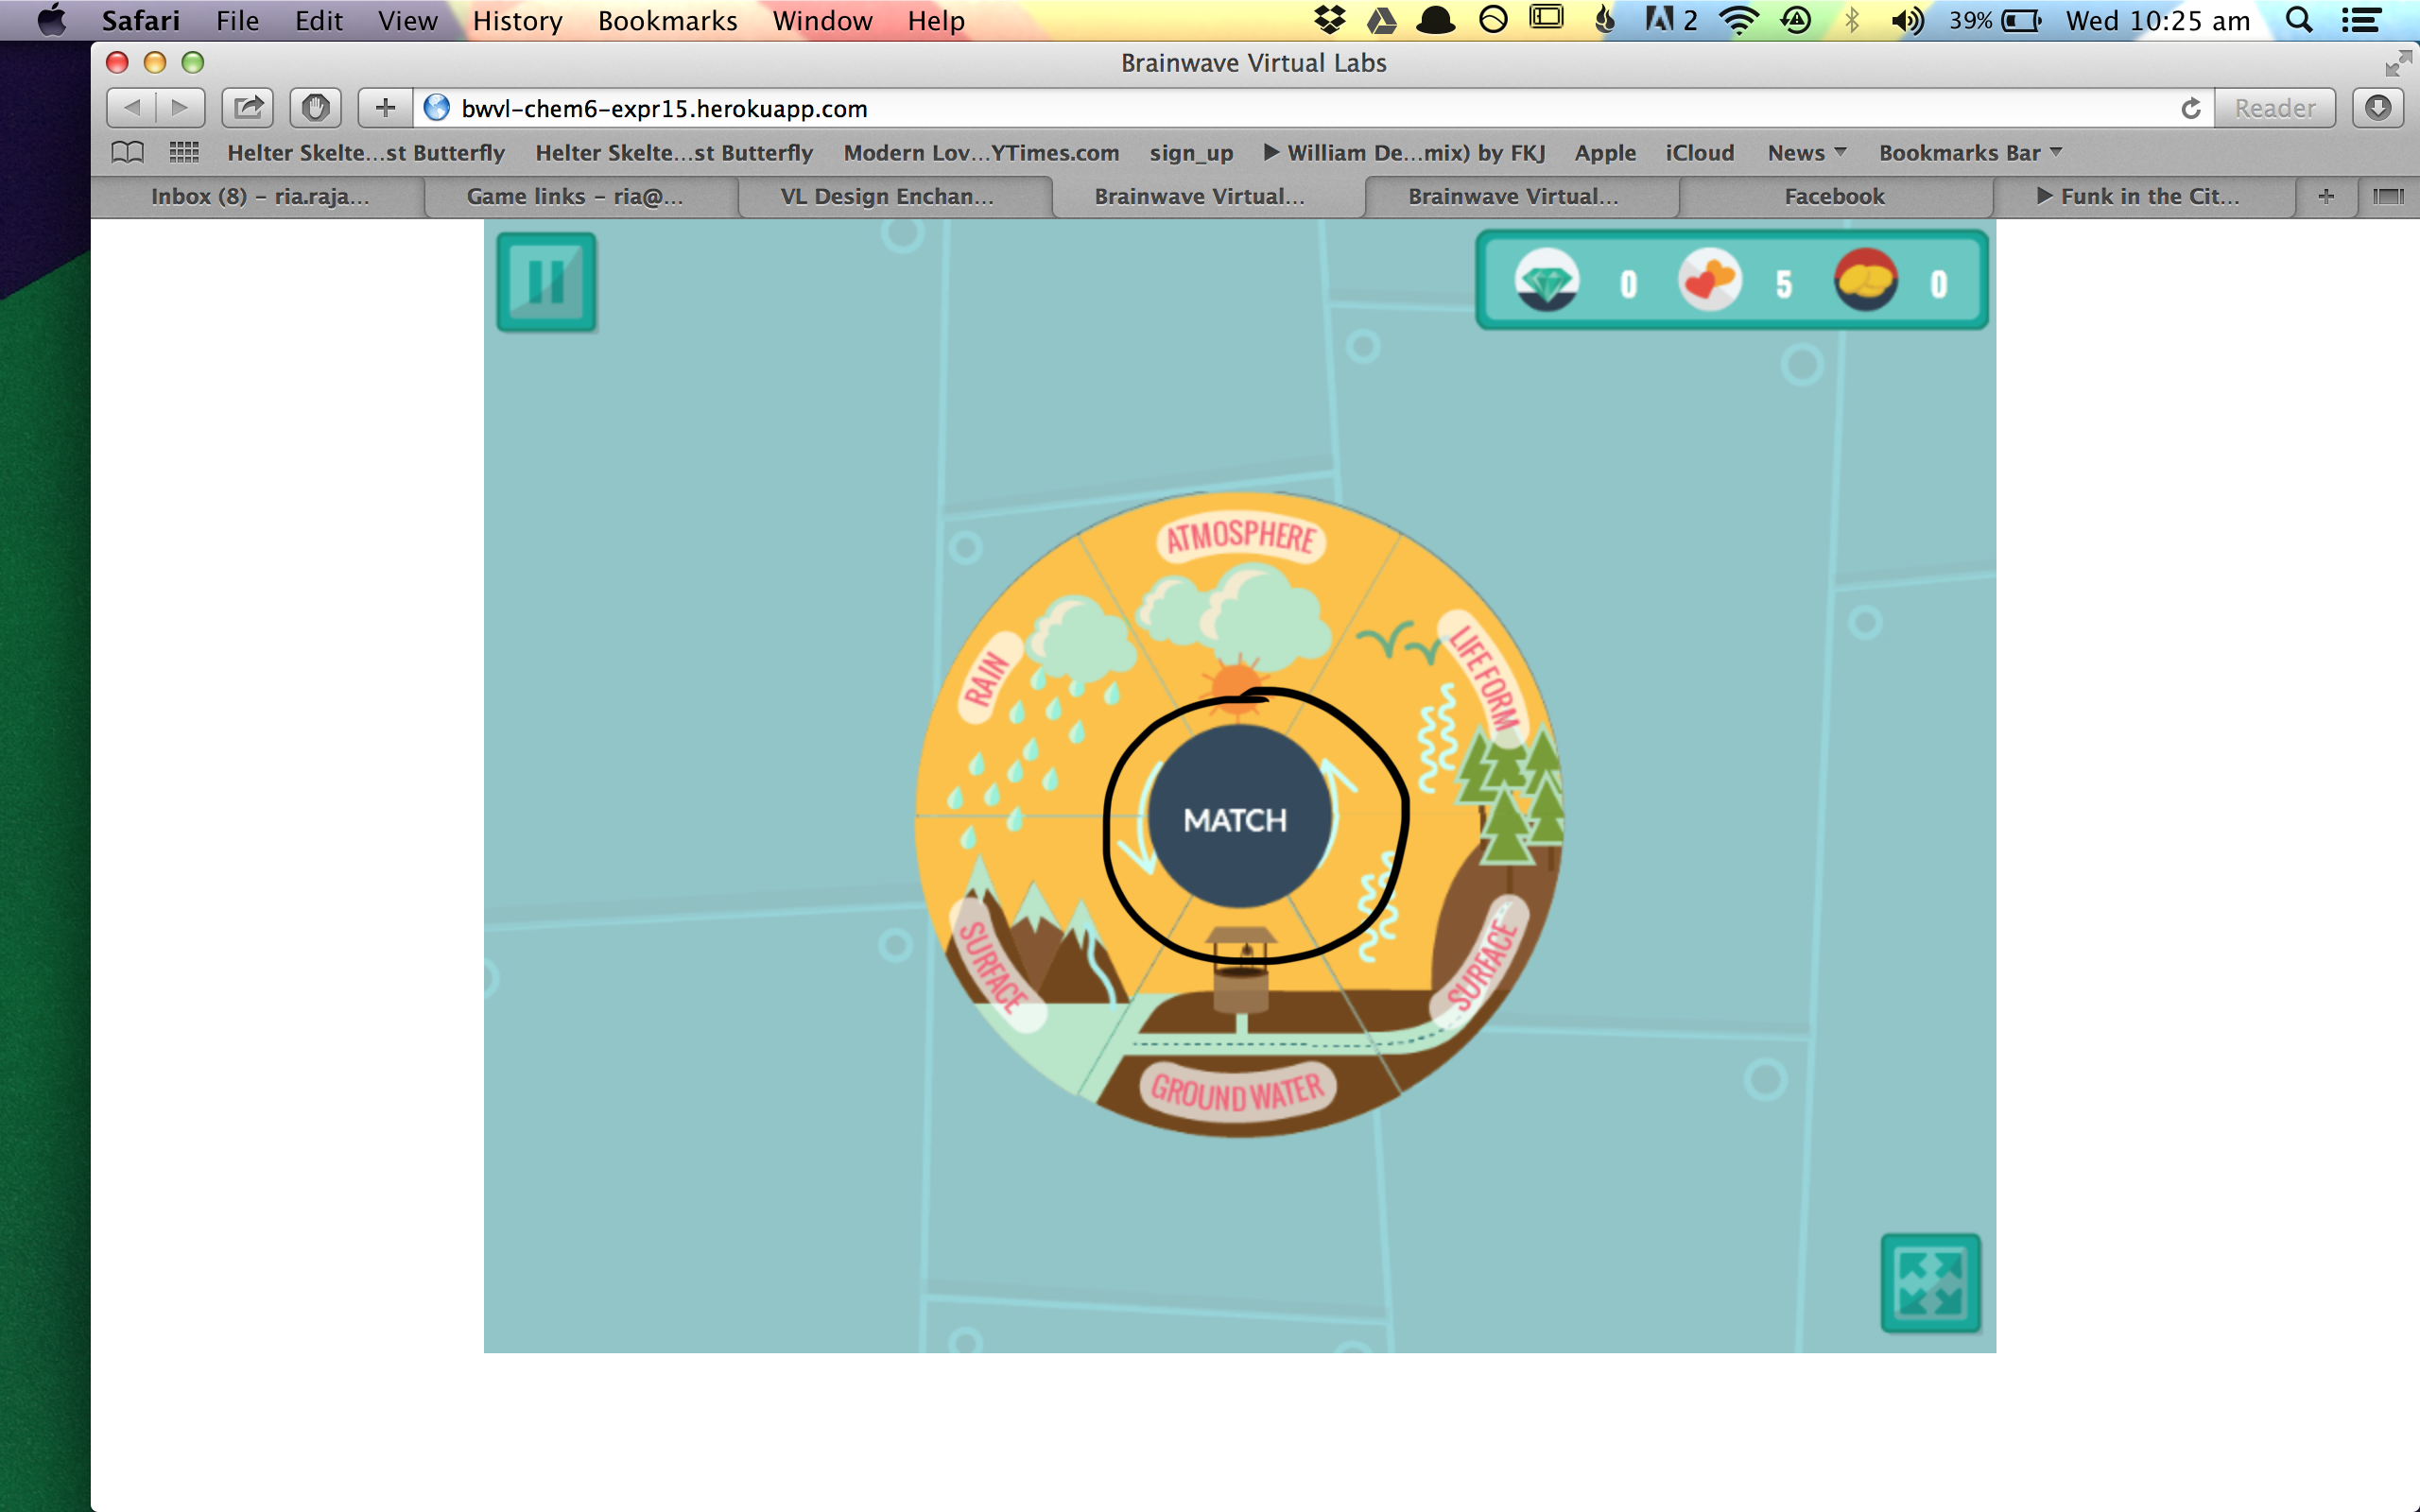Click the Time Machine menu bar icon
Screen dimensions: 2420x1512
point(1796,20)
